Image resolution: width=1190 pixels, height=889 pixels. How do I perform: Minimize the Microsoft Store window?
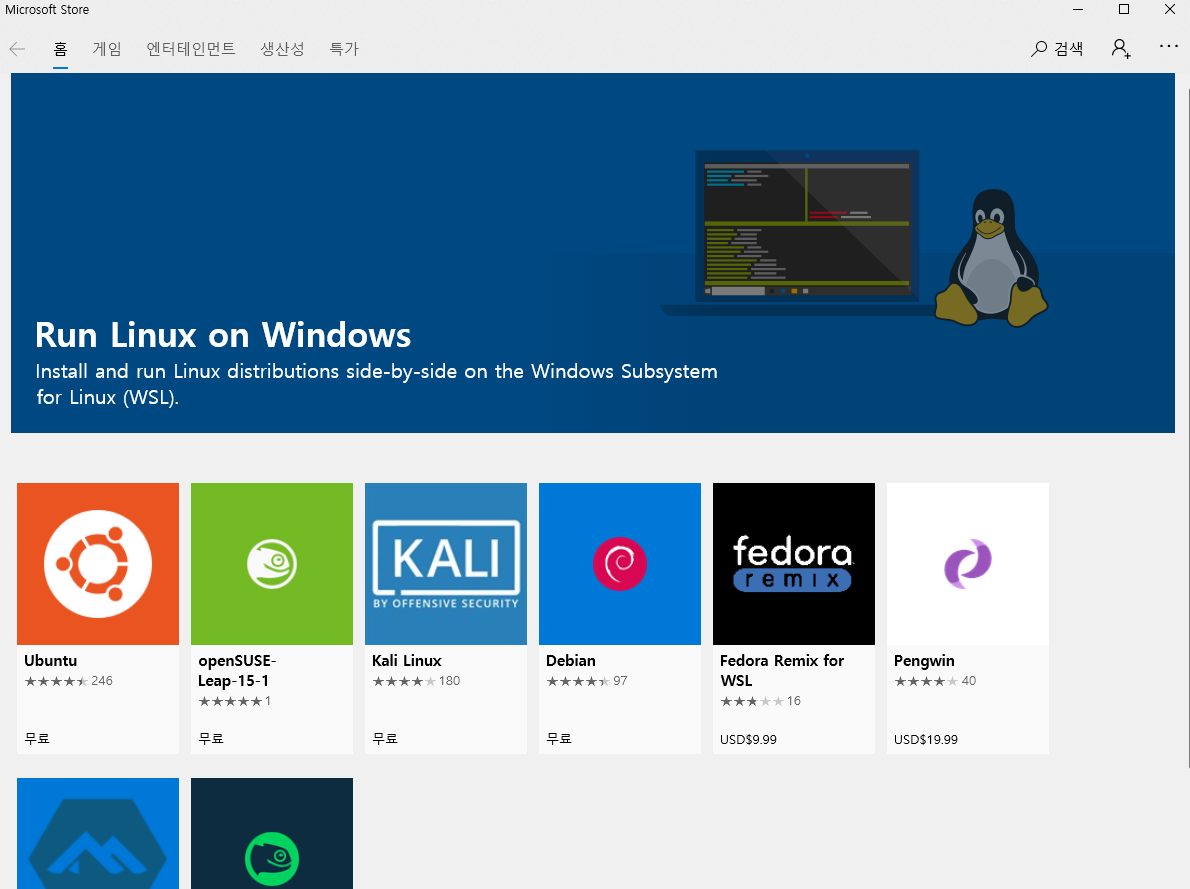coord(1078,10)
